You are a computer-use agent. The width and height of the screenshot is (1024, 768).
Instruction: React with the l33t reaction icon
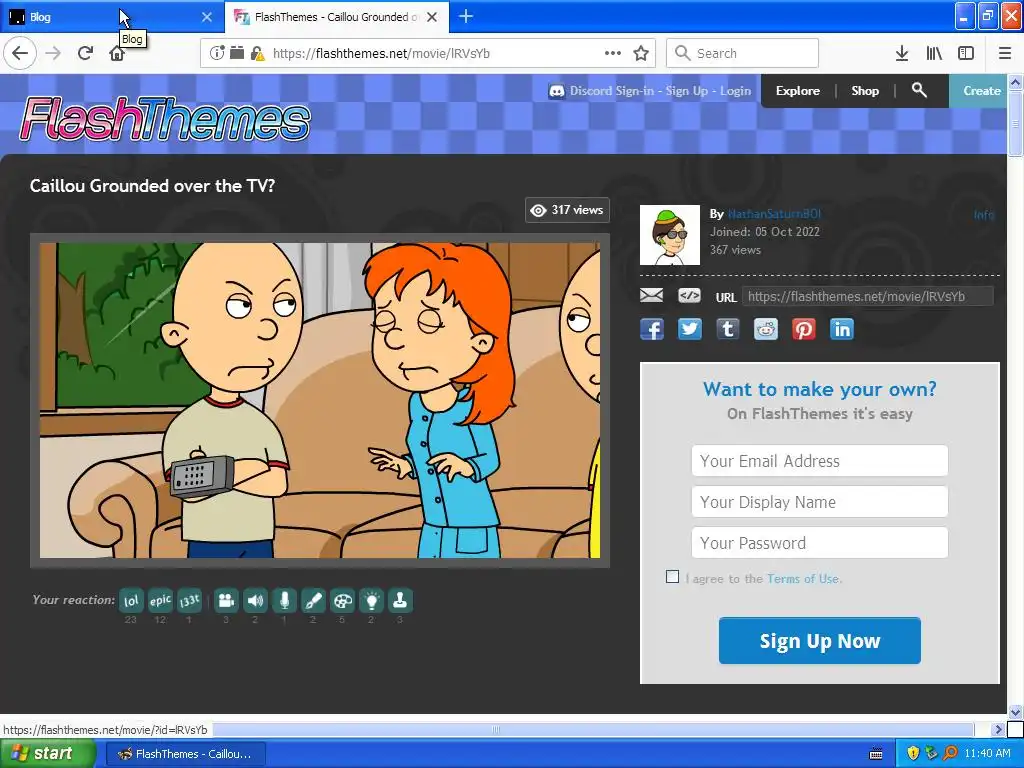point(189,601)
